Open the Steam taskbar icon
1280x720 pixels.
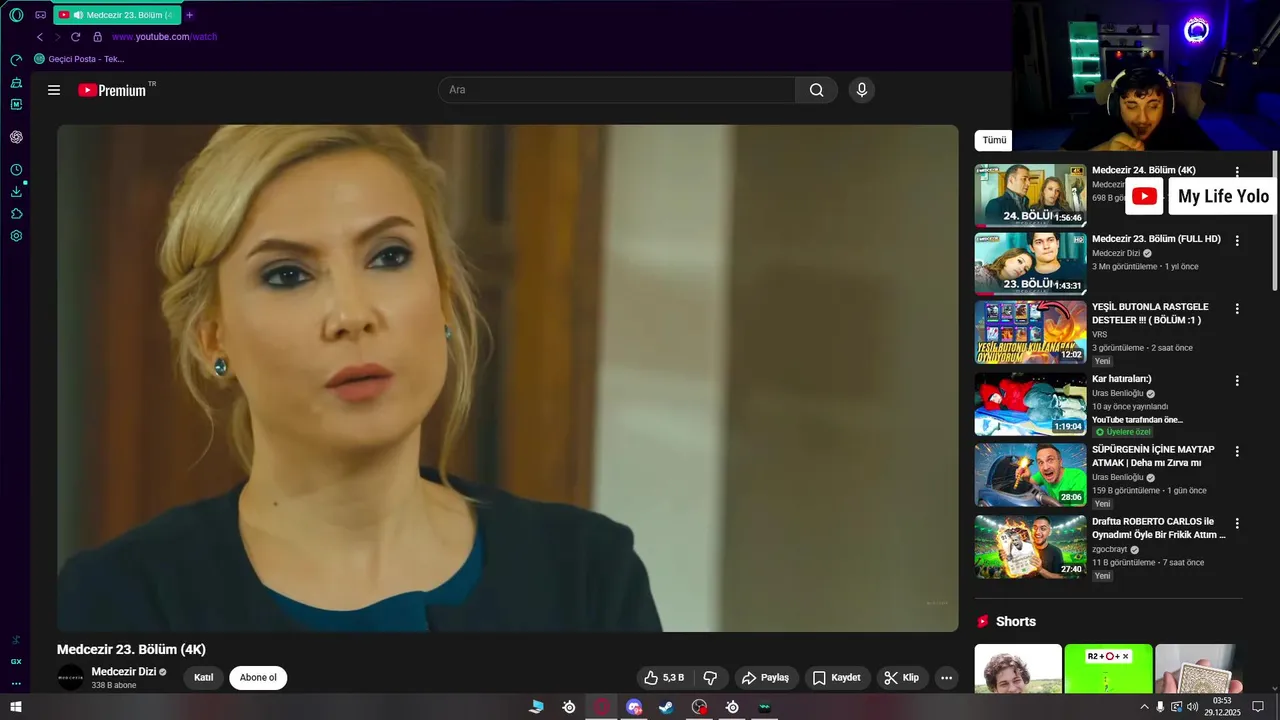click(x=666, y=707)
